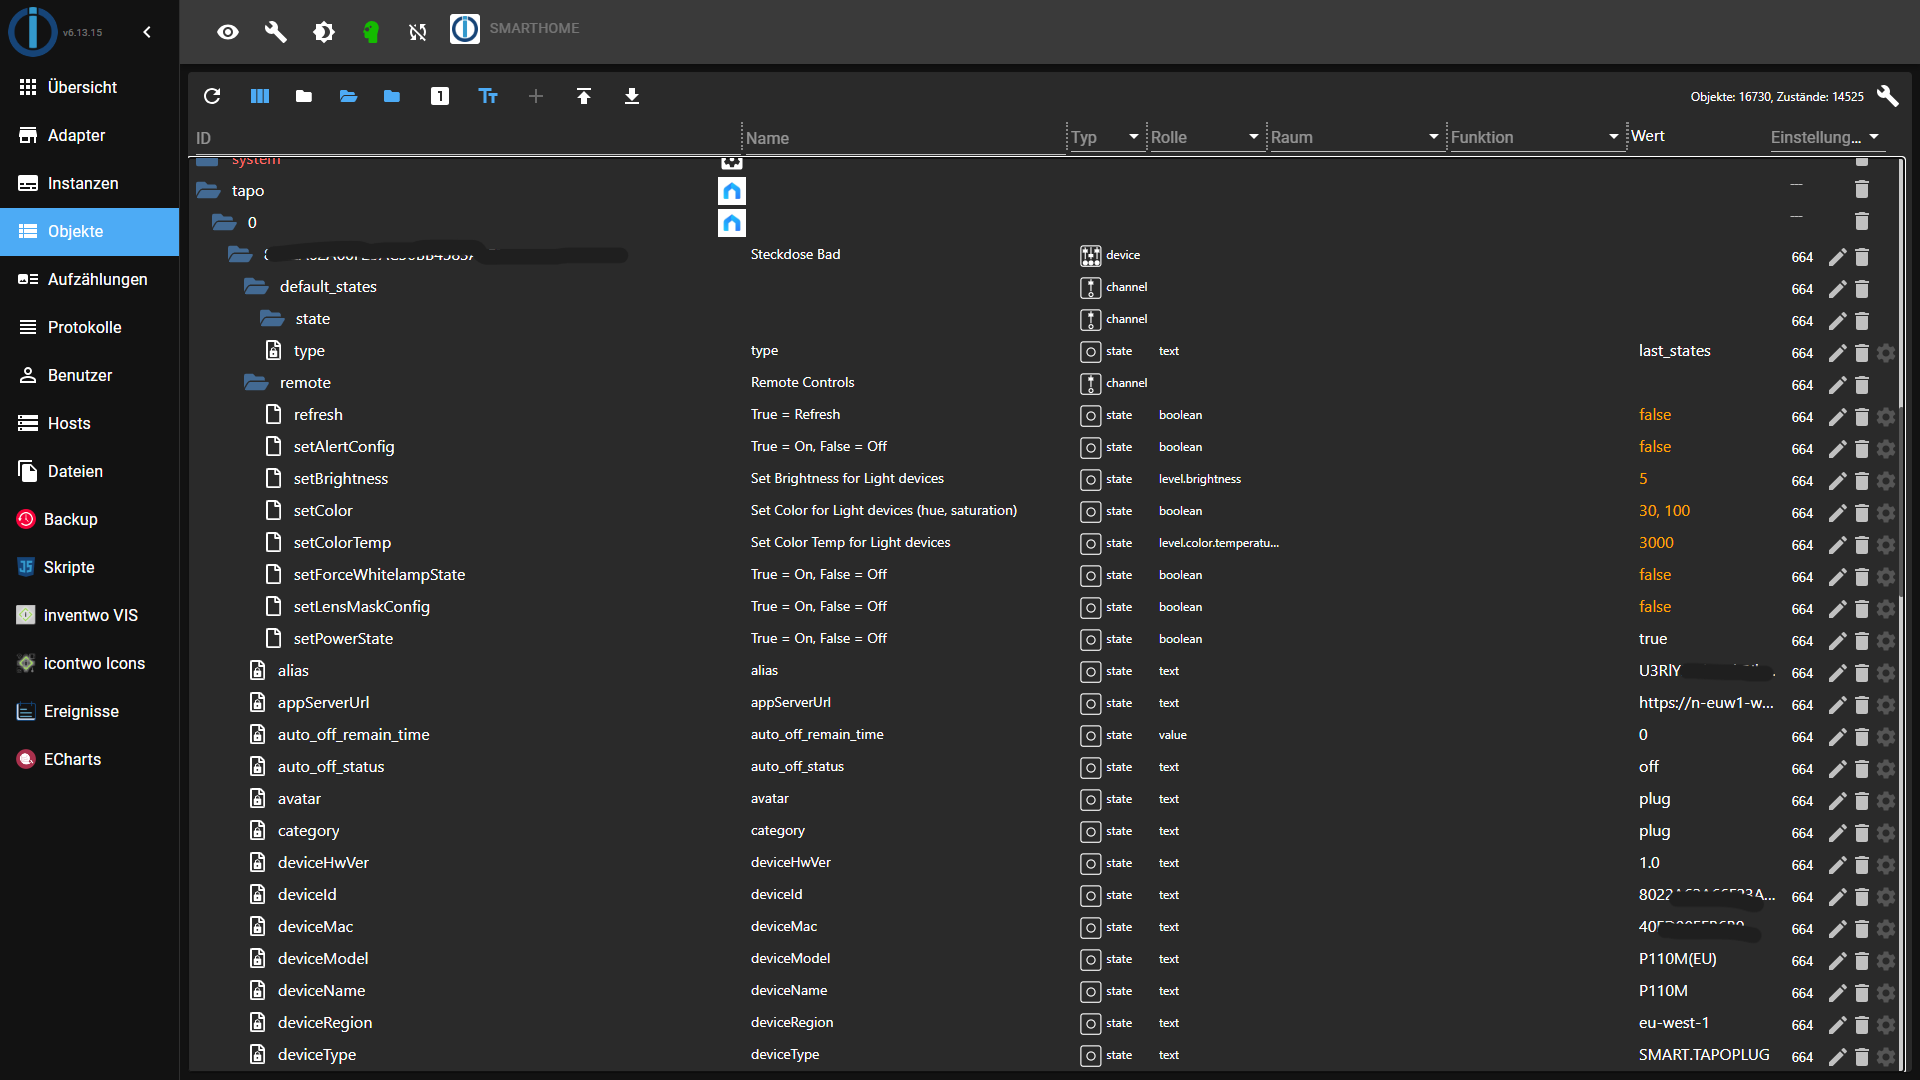Image resolution: width=1920 pixels, height=1080 pixels.
Task: Edit the Steckdose Bad device object
Action: pyautogui.click(x=1837, y=257)
